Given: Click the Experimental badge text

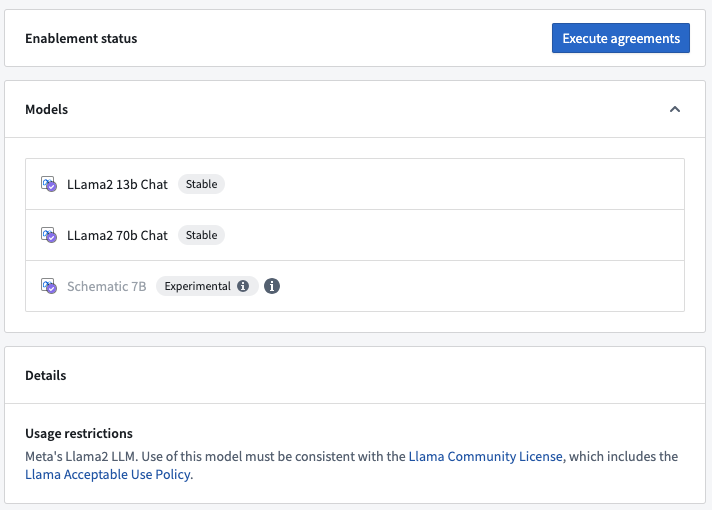Looking at the screenshot, I should pos(198,286).
